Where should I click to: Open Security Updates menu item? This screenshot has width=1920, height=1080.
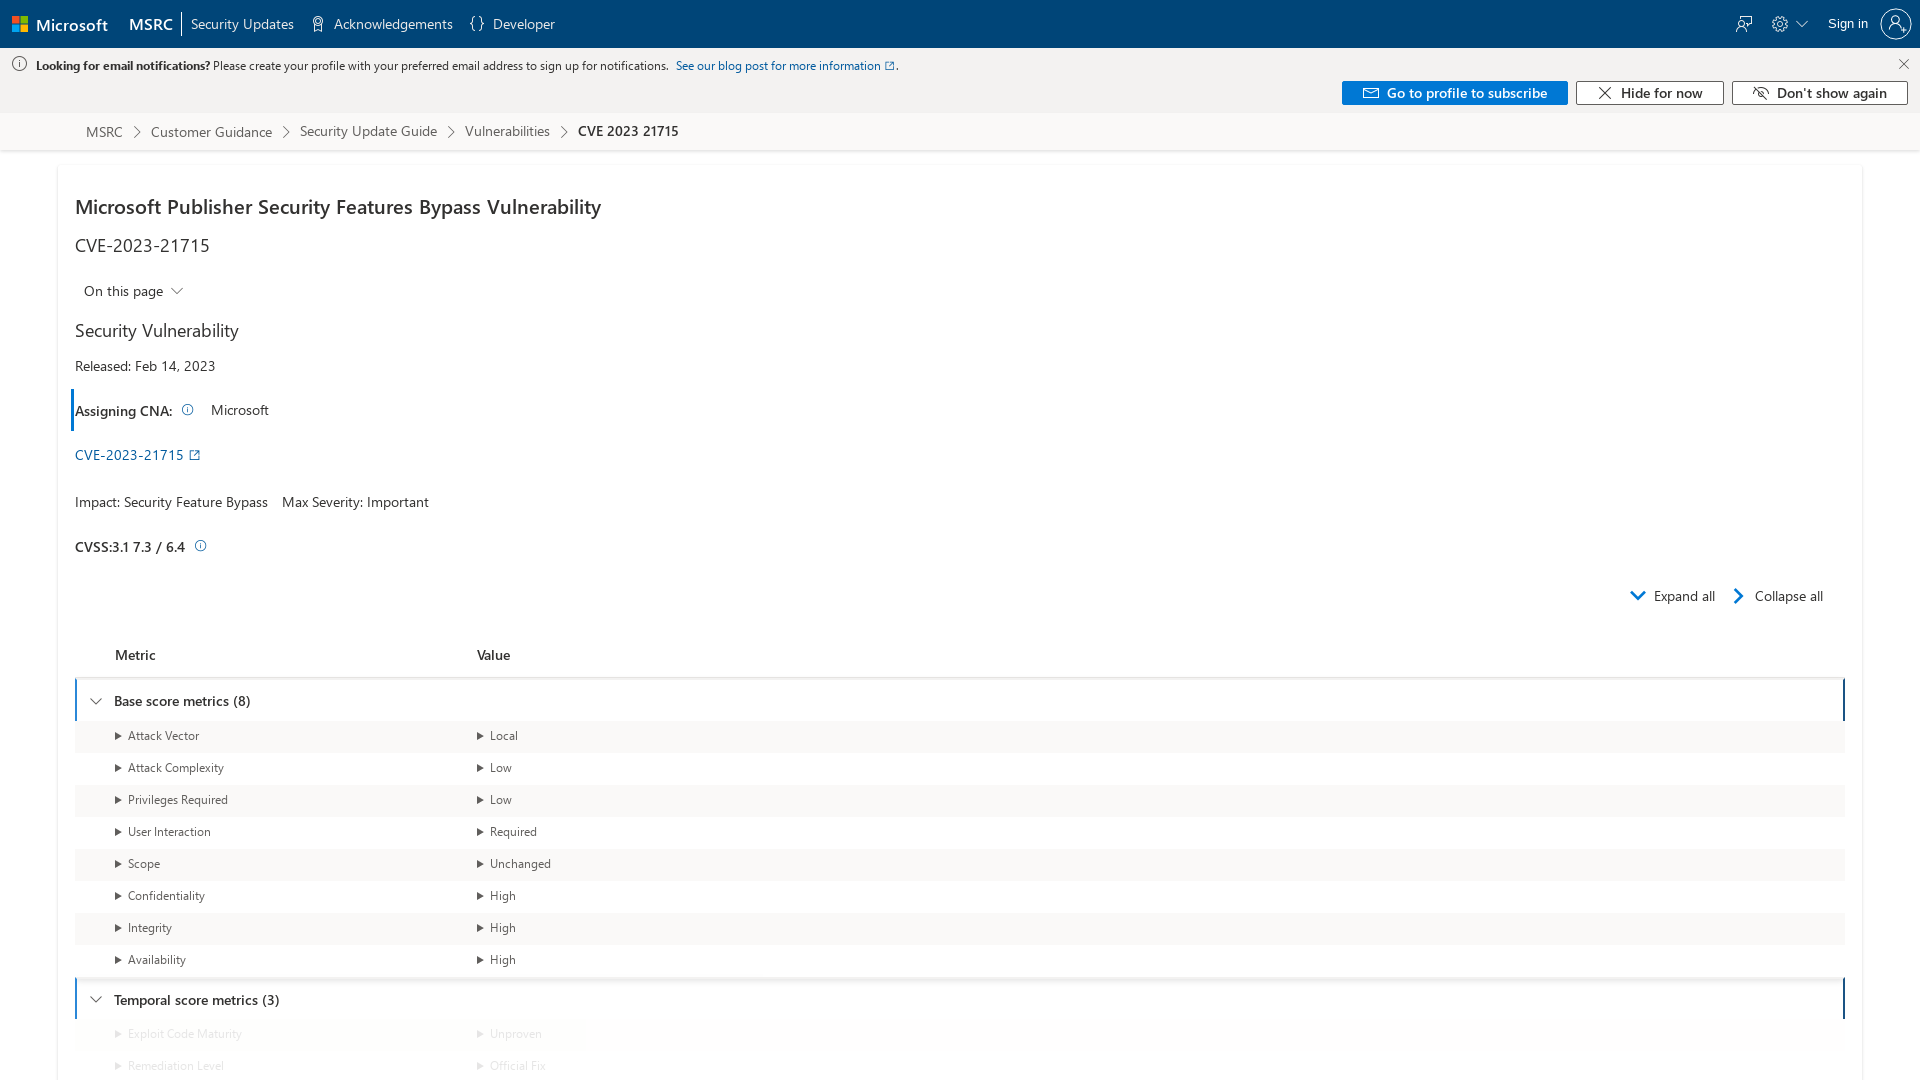coord(242,24)
